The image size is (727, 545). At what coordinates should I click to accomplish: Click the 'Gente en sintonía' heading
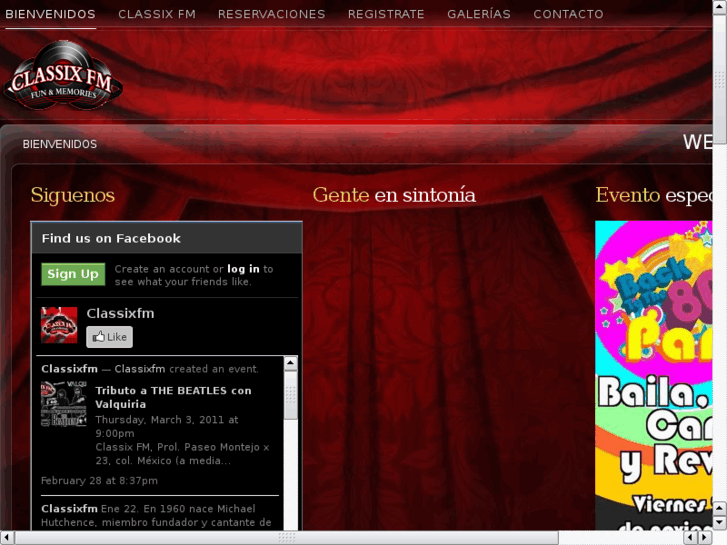394,195
